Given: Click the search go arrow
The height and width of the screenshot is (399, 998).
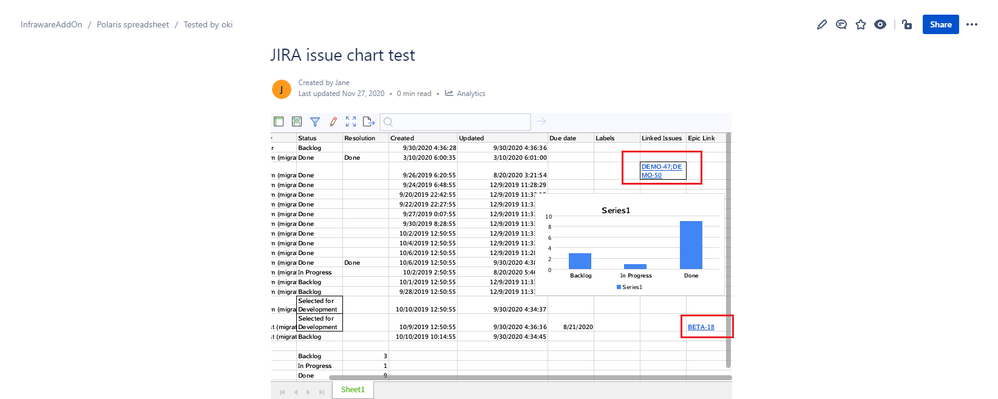Looking at the screenshot, I should tap(542, 122).
